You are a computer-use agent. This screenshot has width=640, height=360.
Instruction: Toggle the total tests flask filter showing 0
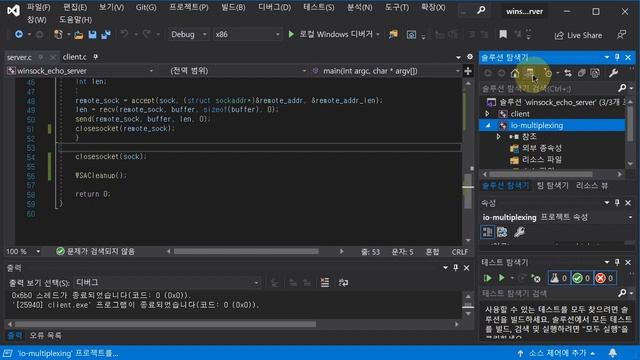(x=559, y=278)
